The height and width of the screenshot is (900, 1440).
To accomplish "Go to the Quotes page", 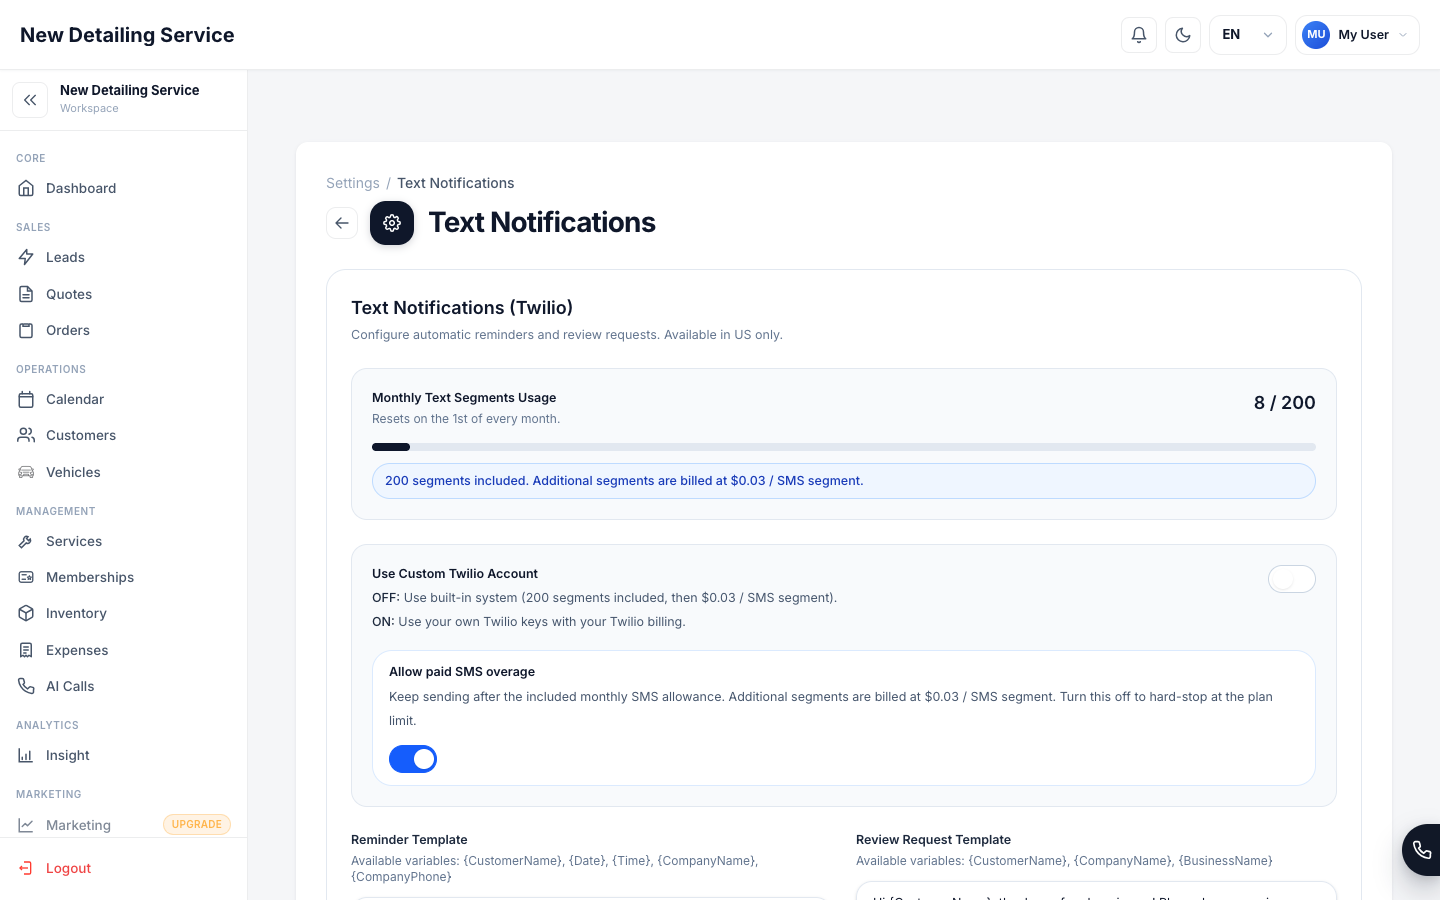I will click(124, 294).
